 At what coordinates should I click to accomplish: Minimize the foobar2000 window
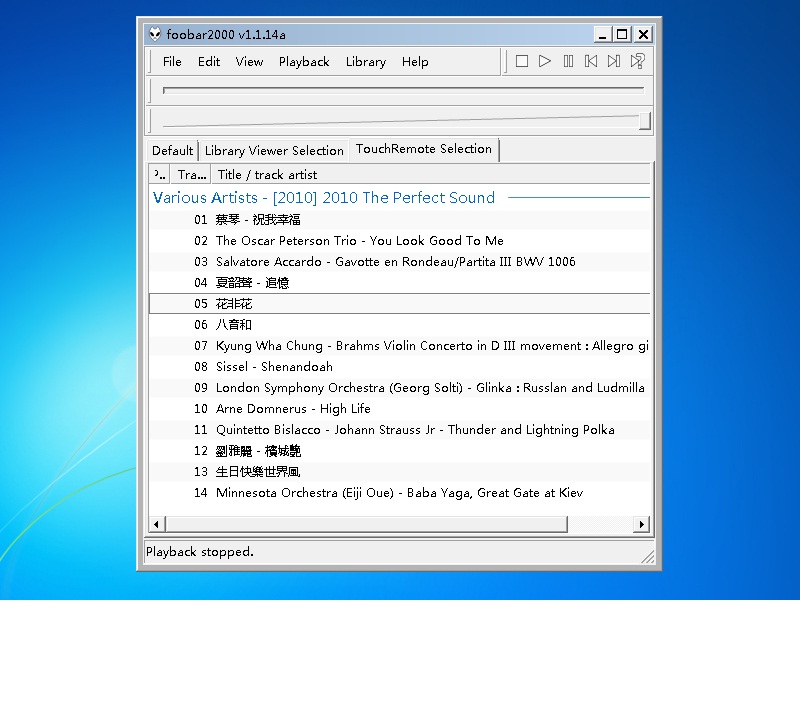[603, 34]
